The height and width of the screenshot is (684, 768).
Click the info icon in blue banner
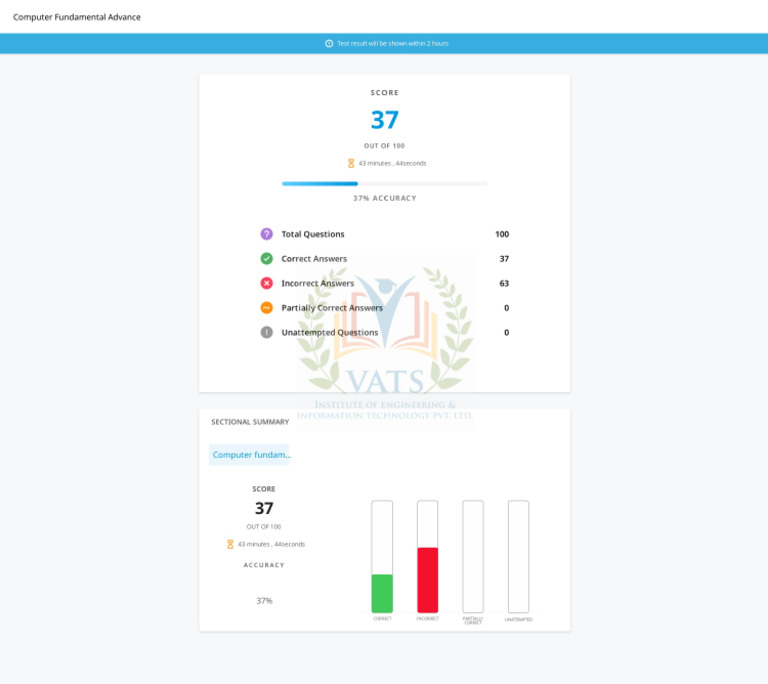[329, 44]
